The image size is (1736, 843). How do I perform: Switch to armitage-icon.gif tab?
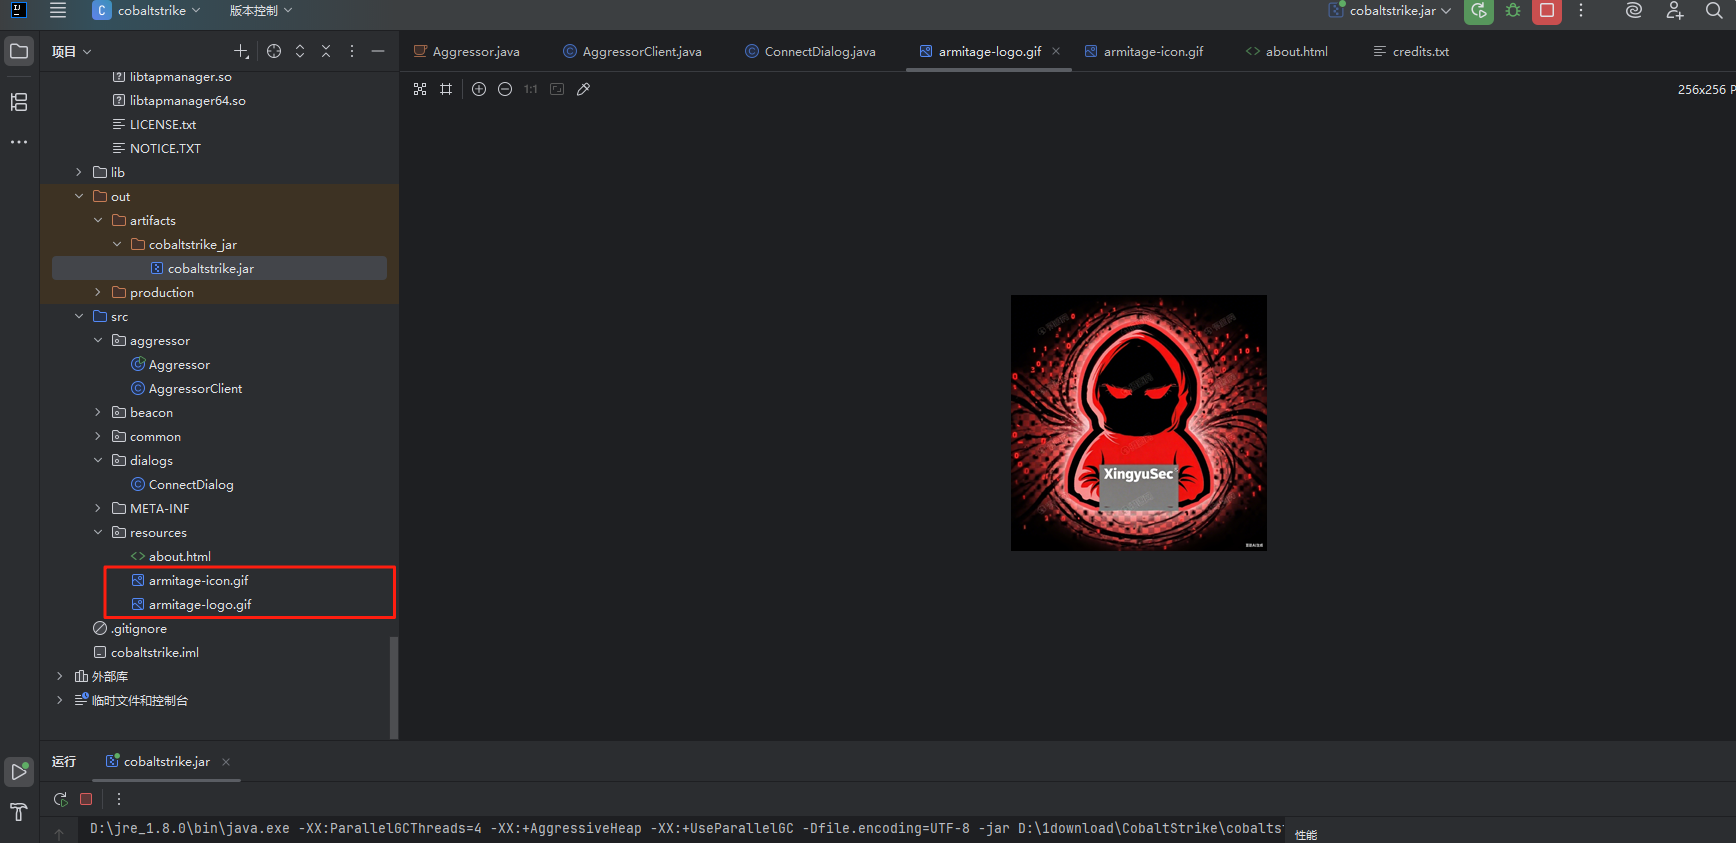point(1144,51)
